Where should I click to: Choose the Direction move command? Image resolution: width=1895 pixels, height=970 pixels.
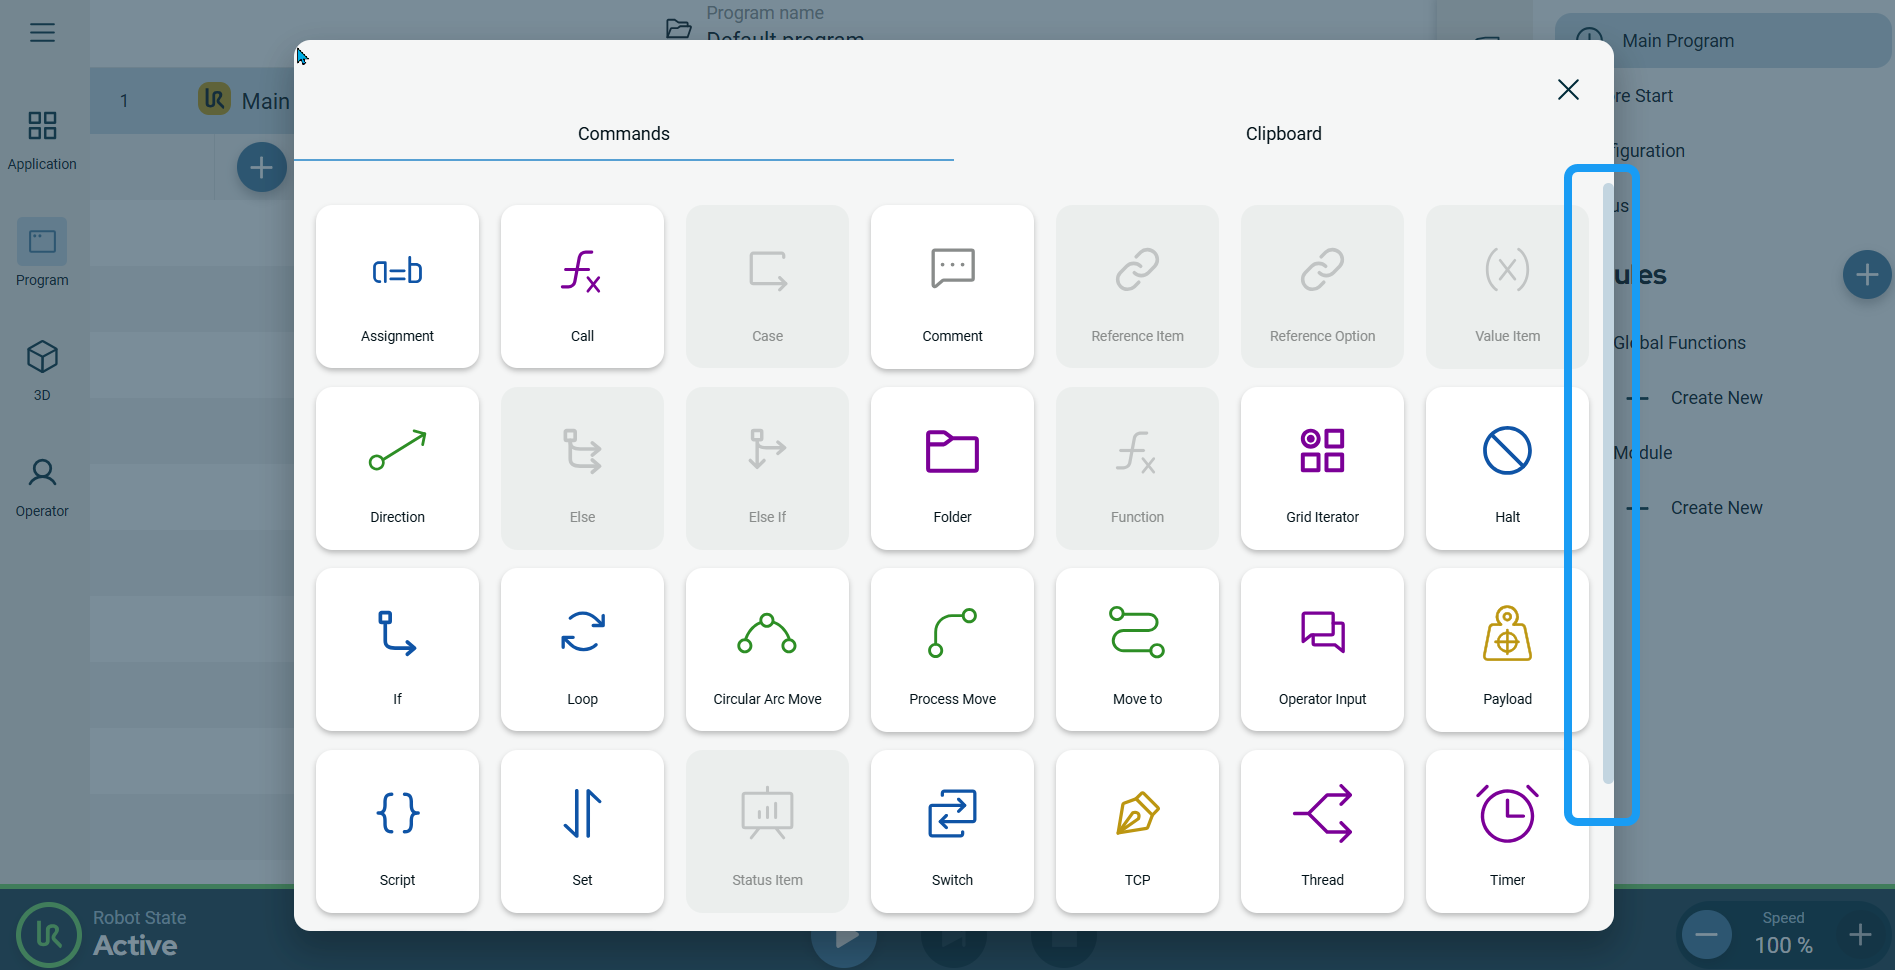pyautogui.click(x=397, y=468)
